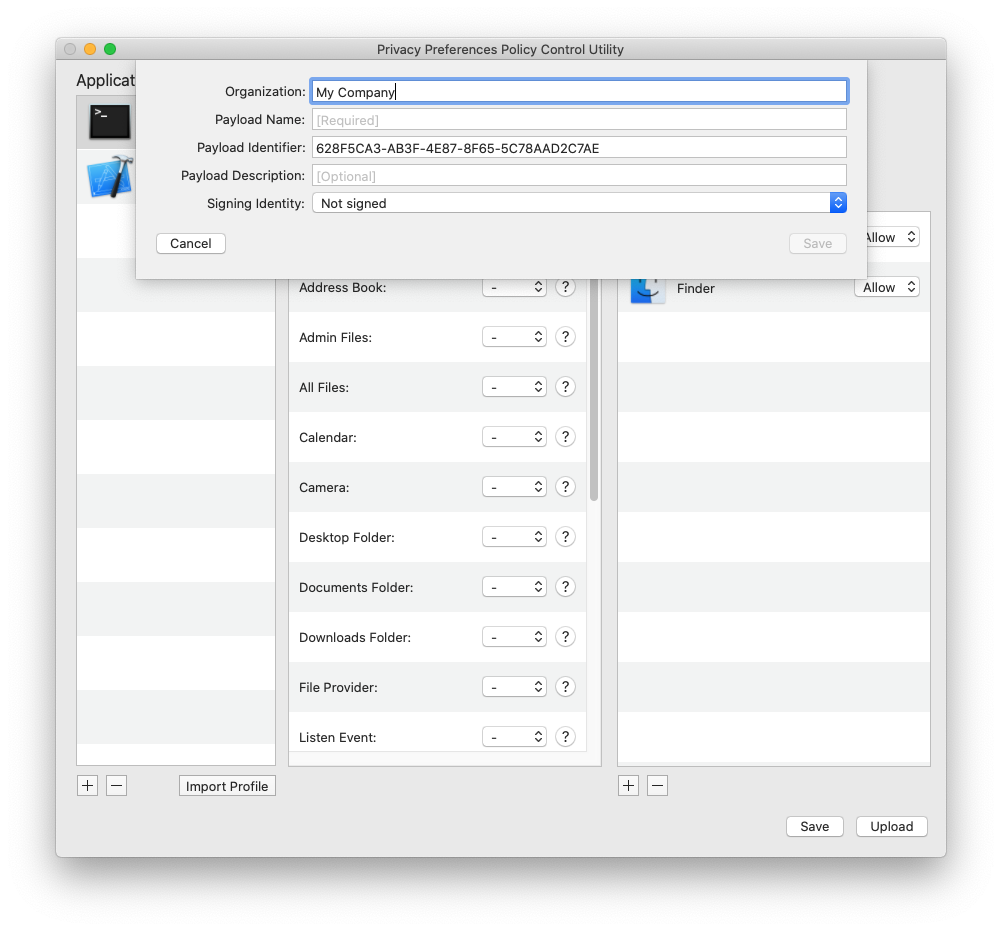The width and height of the screenshot is (1002, 931).
Task: Select the Xcode app icon in Applications list
Action: coord(111,176)
